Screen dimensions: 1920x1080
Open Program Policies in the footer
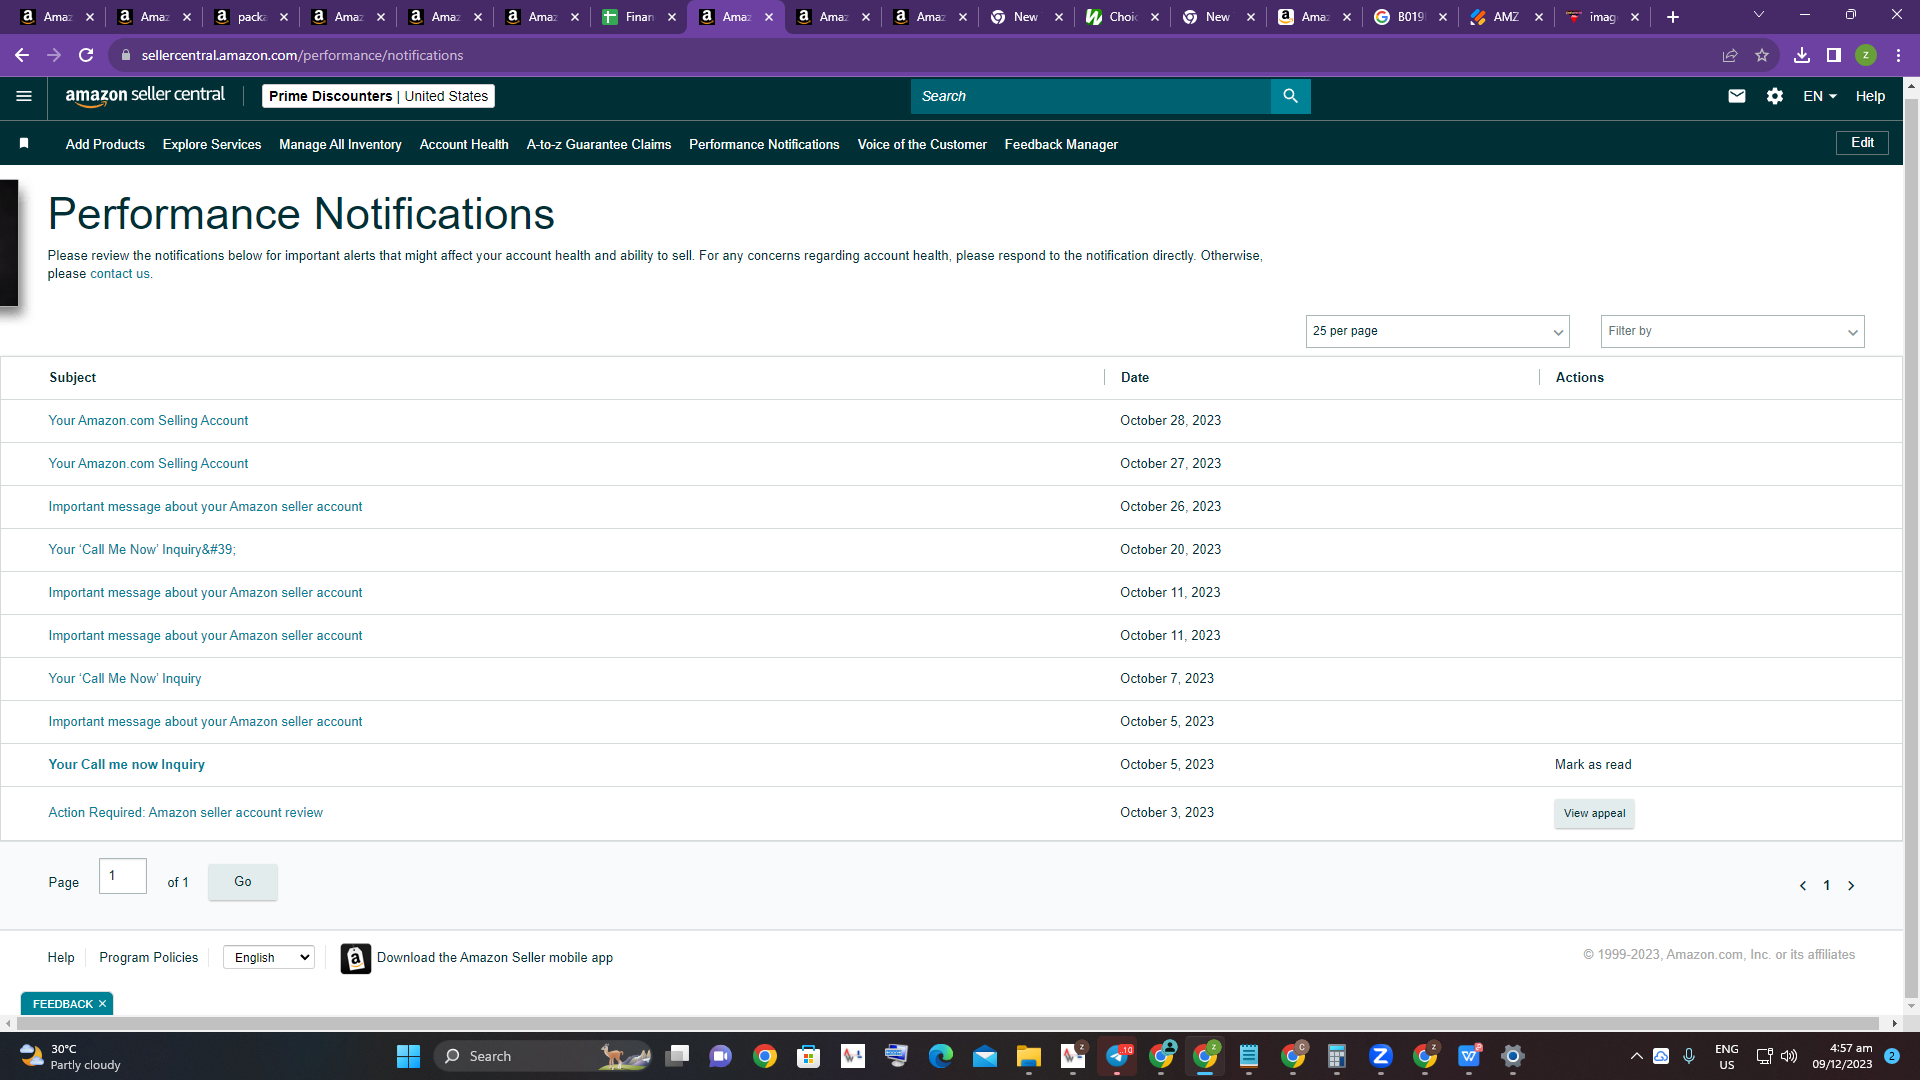[149, 957]
